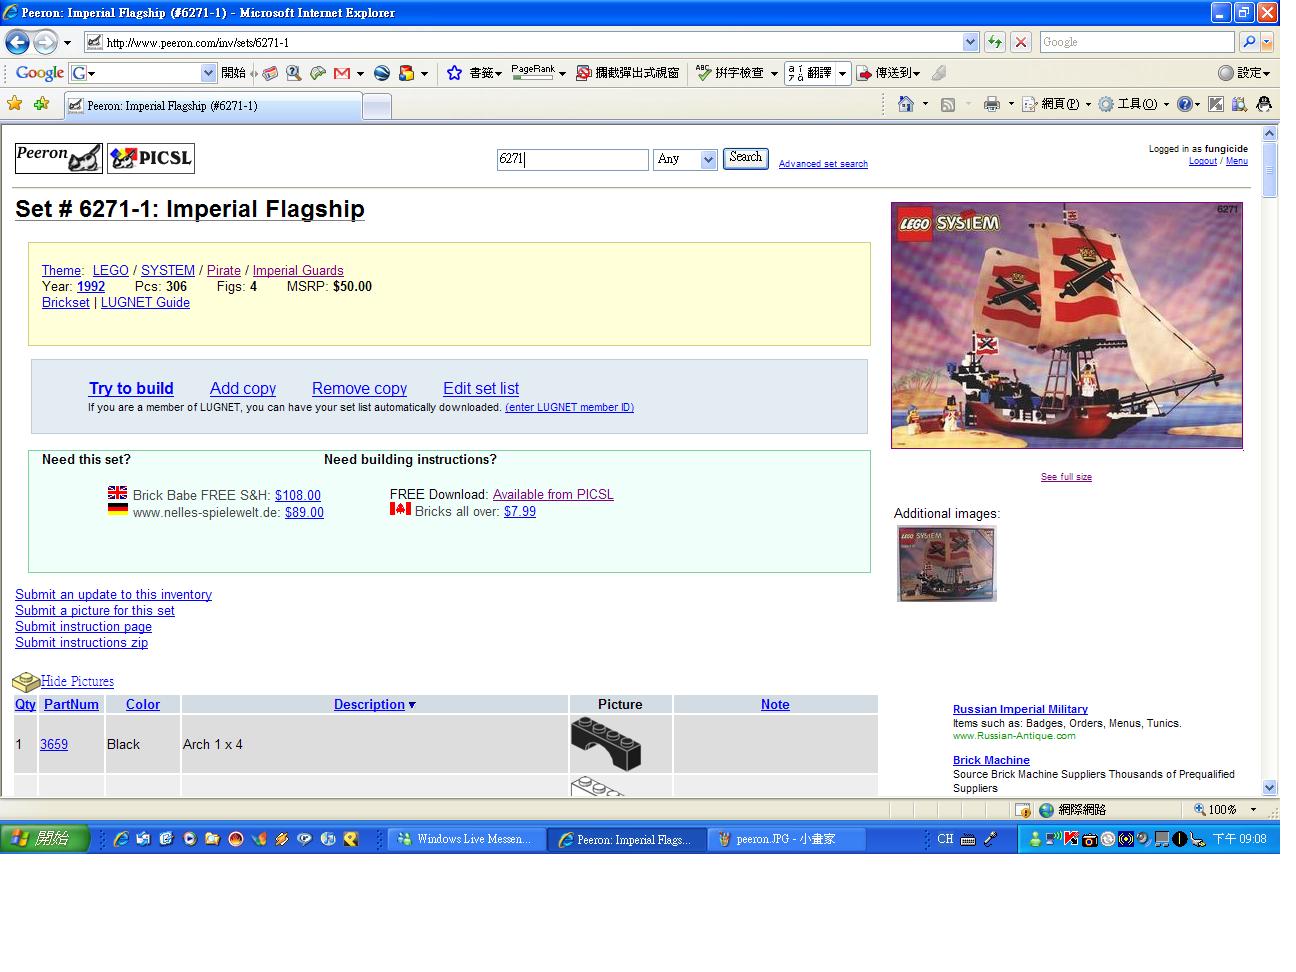Open a new blank browser tab
Screen dimensions: 1296x972
(376, 106)
